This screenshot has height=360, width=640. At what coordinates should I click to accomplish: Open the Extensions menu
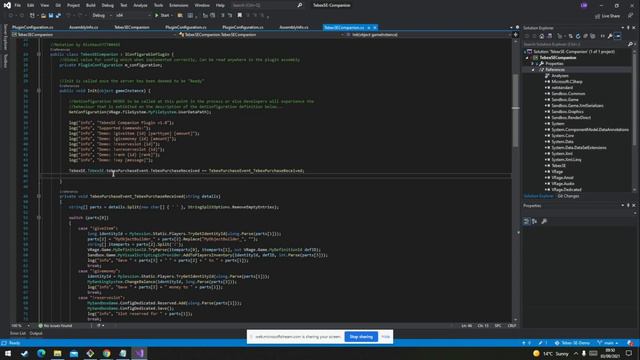point(178,5)
